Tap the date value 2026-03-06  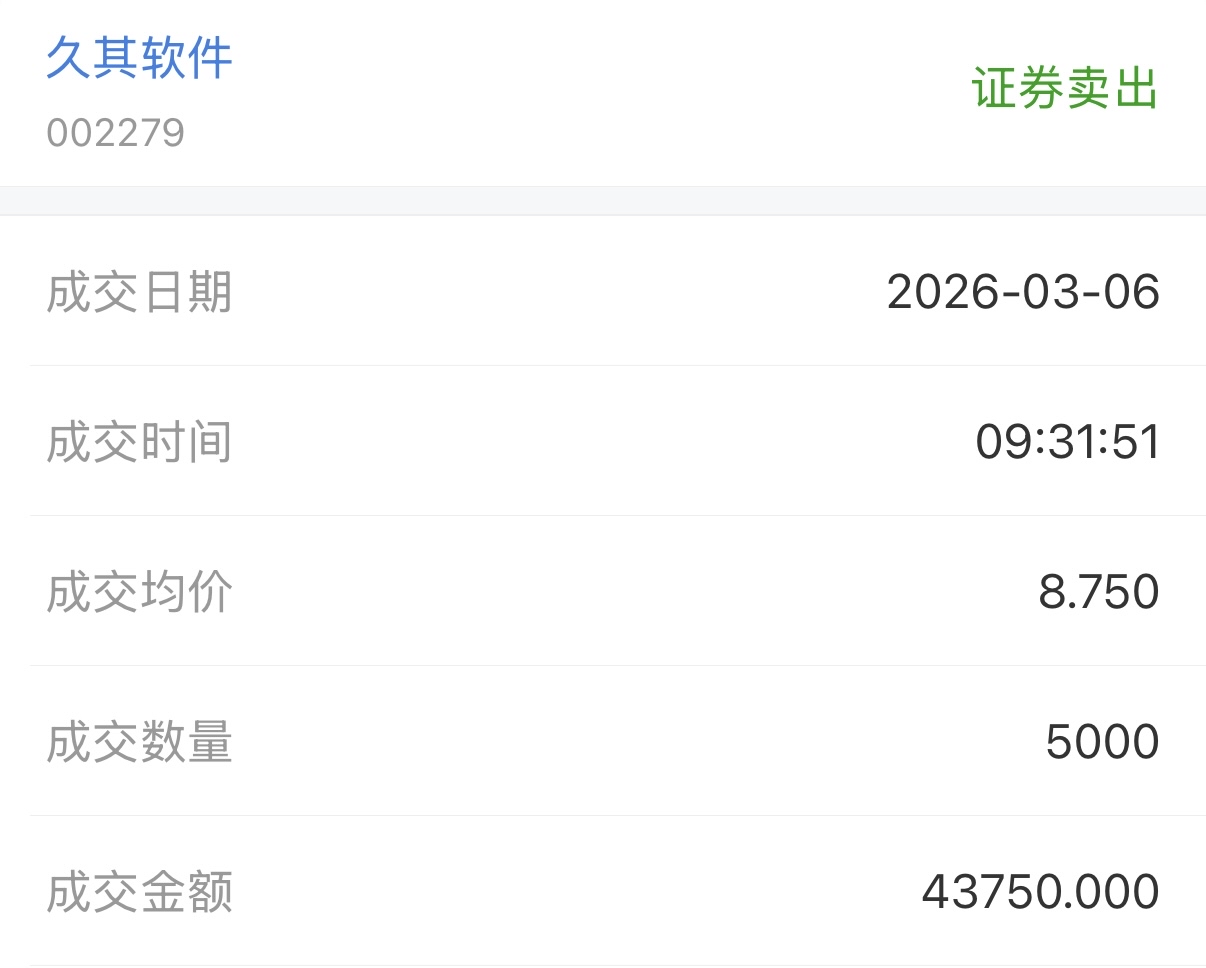pyautogui.click(x=1023, y=292)
